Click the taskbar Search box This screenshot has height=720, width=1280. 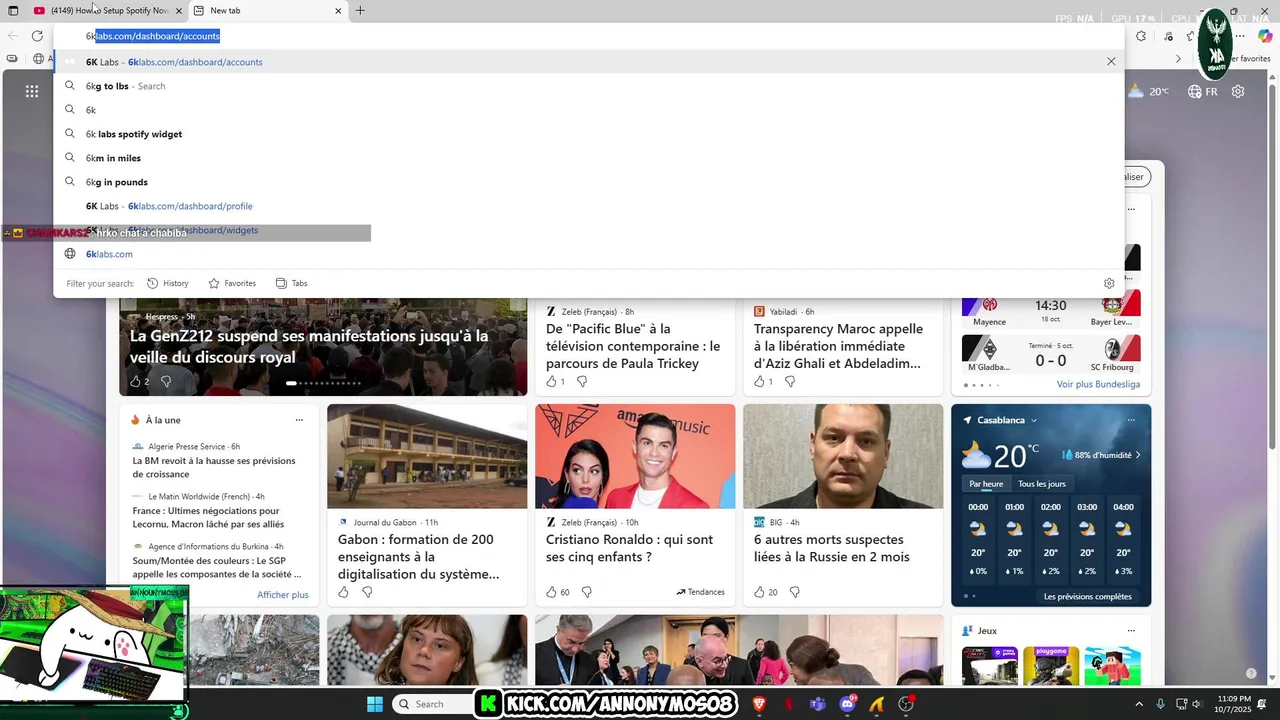[431, 704]
